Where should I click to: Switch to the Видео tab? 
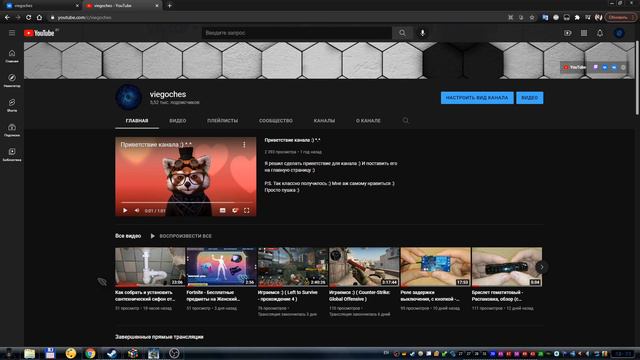(x=178, y=121)
